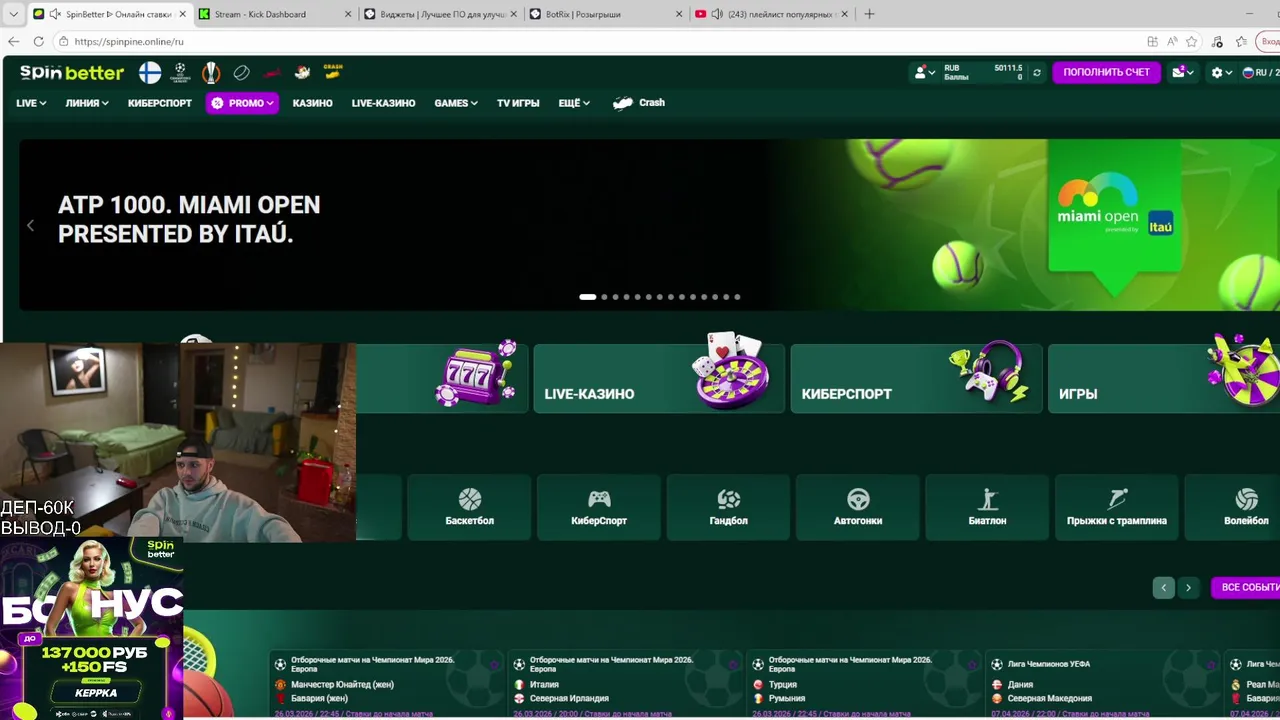Open the Miami Open promo banner
The height and width of the screenshot is (720, 1280).
coord(649,224)
